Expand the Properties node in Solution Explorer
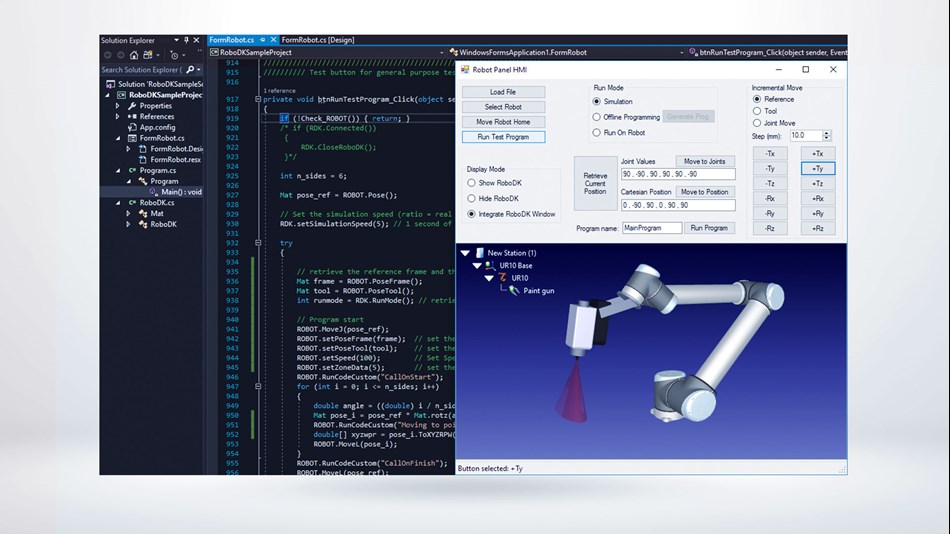Viewport: 950px width, 534px height. click(x=118, y=105)
